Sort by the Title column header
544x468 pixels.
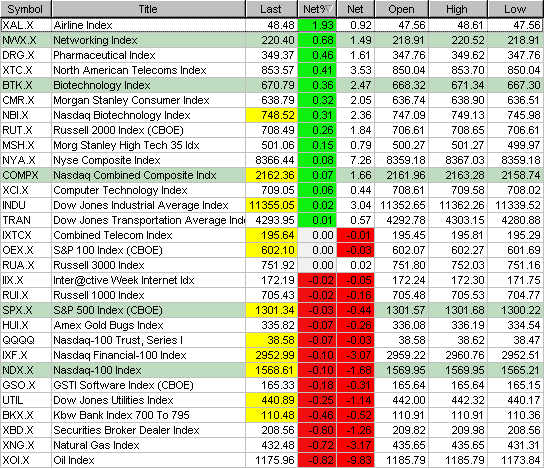(x=148, y=9)
